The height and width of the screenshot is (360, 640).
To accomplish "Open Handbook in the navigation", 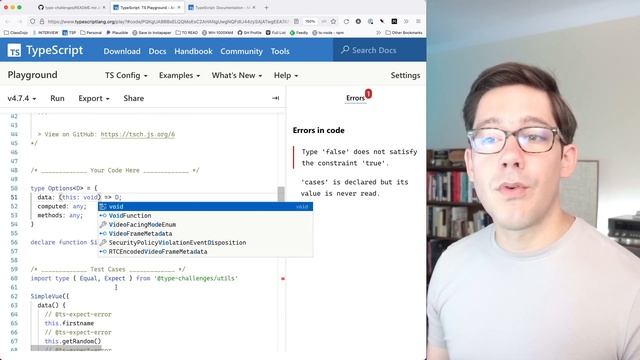I will tap(193, 51).
